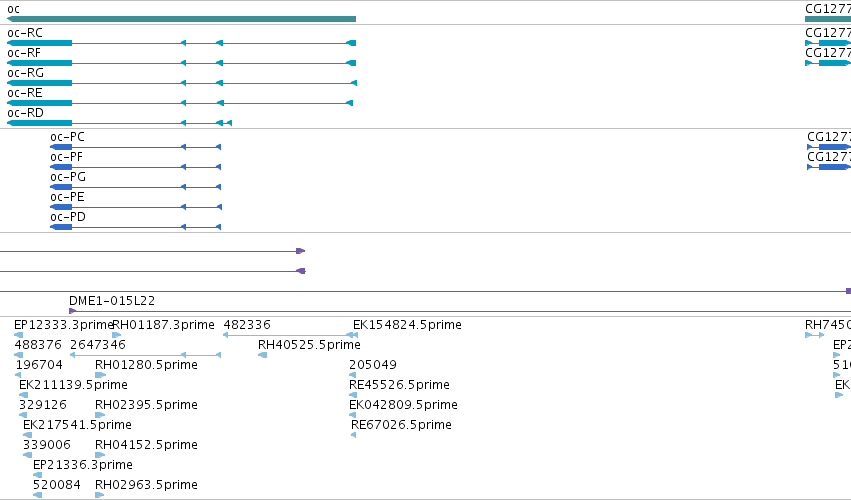Select the oc gene span bar
The width and height of the screenshot is (851, 500).
(181, 19)
